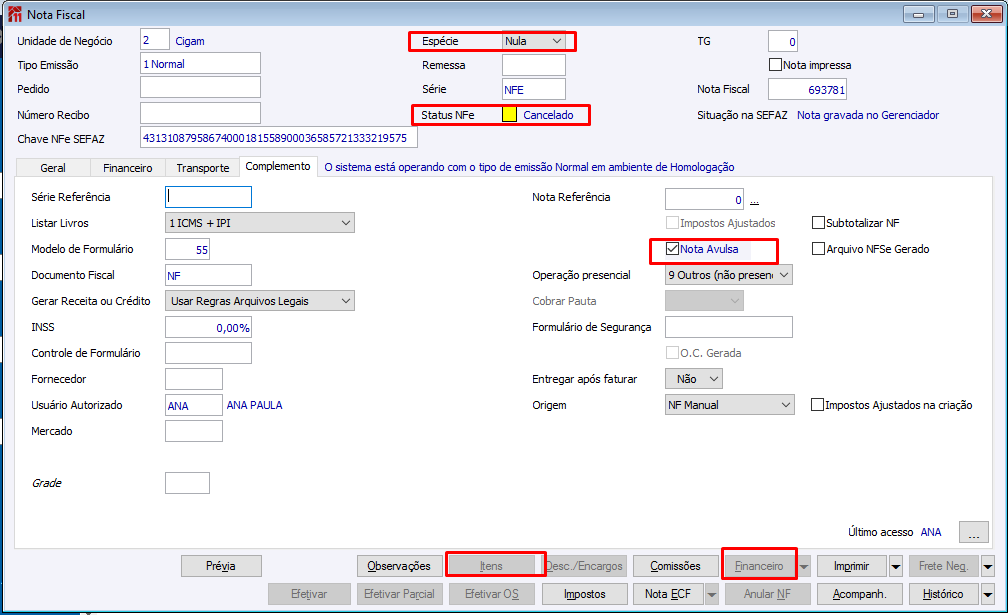Image resolution: width=1008 pixels, height=615 pixels.
Task: Click the Efetivar button
Action: (x=309, y=594)
